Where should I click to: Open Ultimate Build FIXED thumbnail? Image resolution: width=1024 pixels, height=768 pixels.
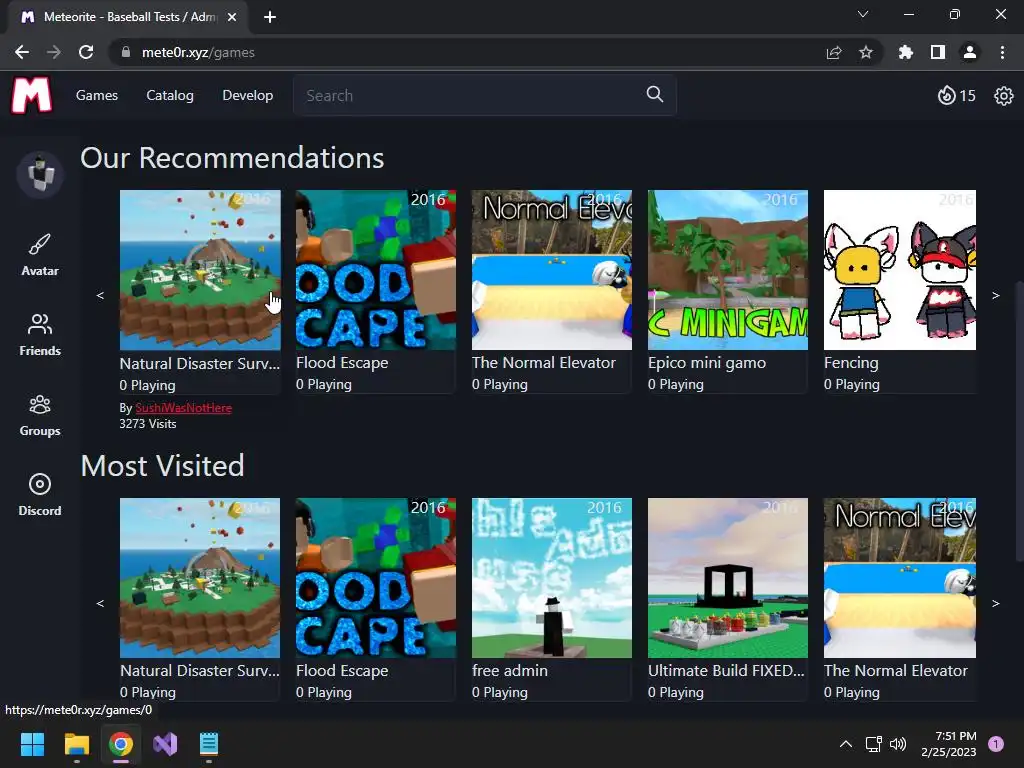728,578
